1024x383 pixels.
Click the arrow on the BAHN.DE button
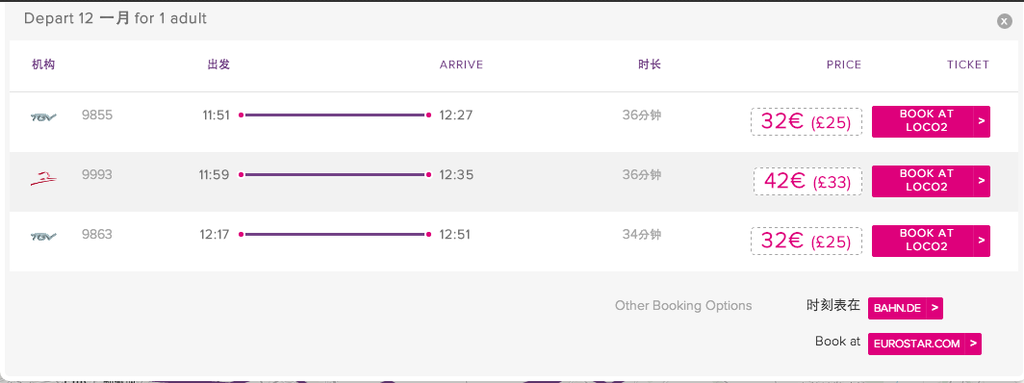(935, 308)
